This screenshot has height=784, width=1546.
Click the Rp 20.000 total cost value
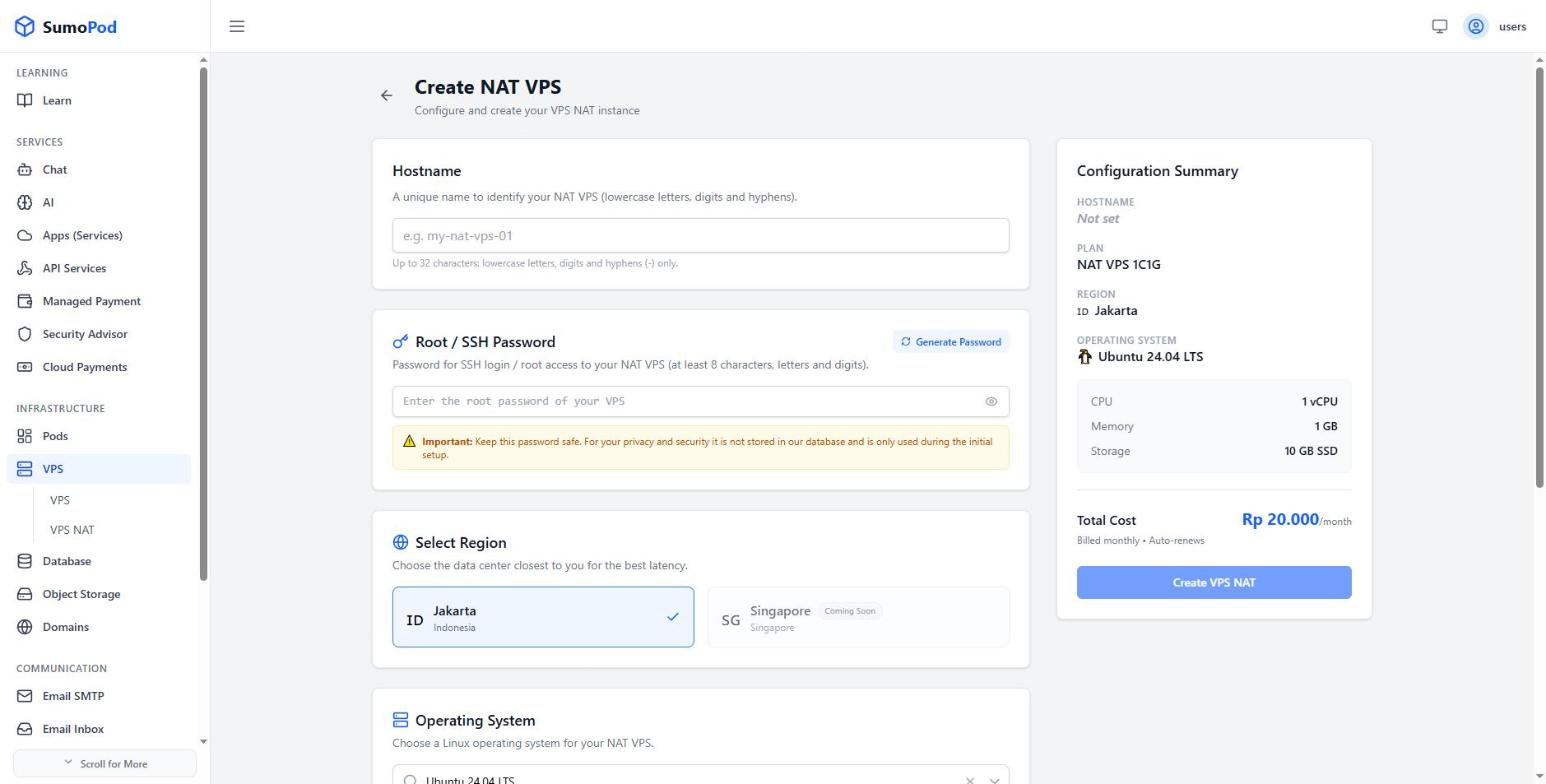tap(1280, 519)
